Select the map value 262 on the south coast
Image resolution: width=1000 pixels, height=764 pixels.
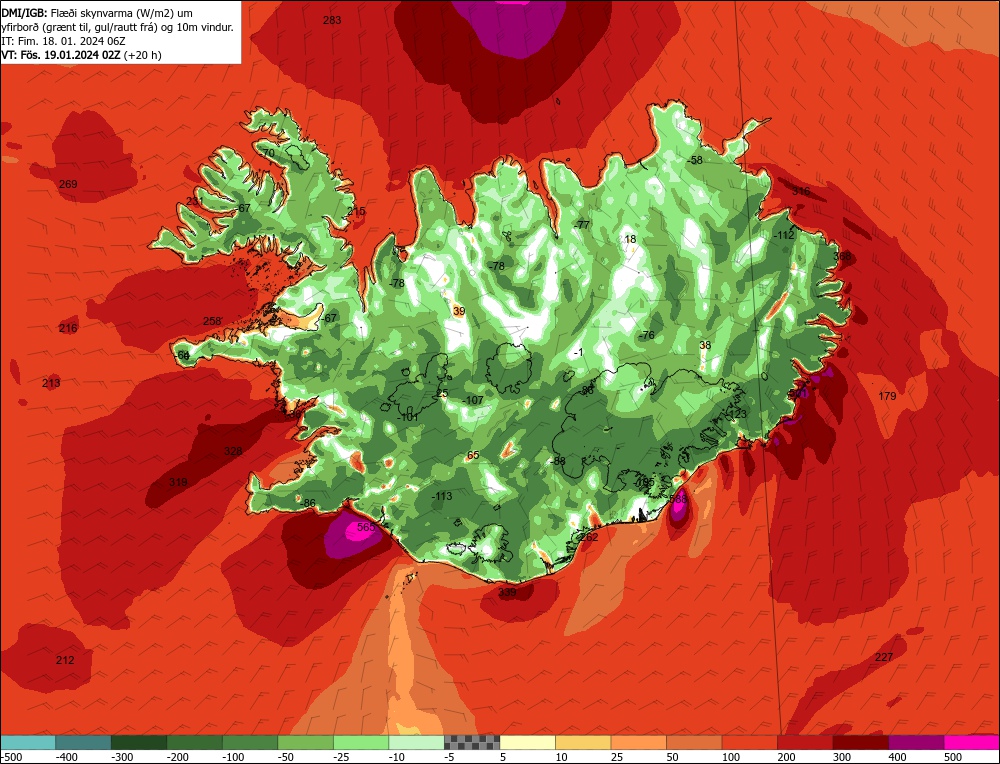pyautogui.click(x=589, y=538)
